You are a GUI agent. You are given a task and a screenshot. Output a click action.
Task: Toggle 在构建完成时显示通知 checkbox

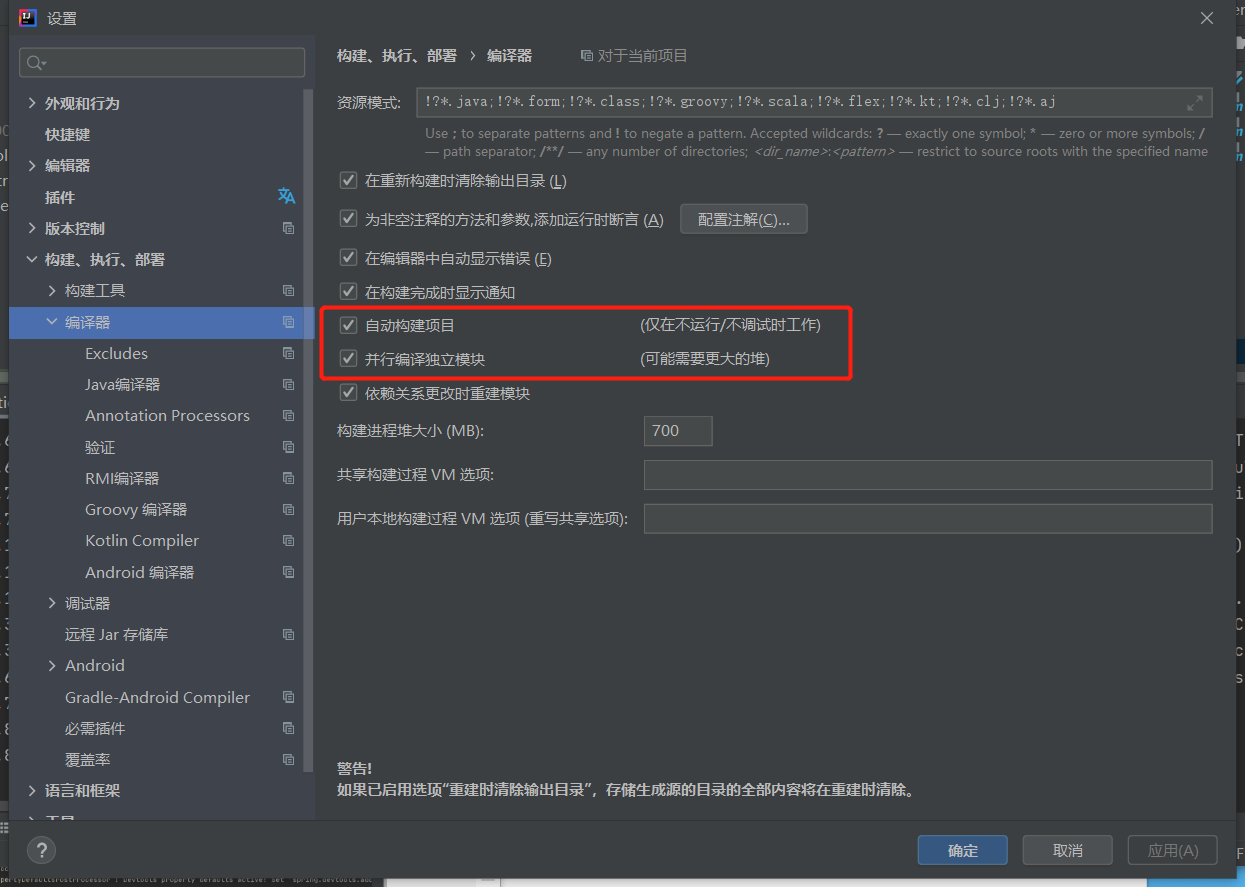click(x=348, y=292)
